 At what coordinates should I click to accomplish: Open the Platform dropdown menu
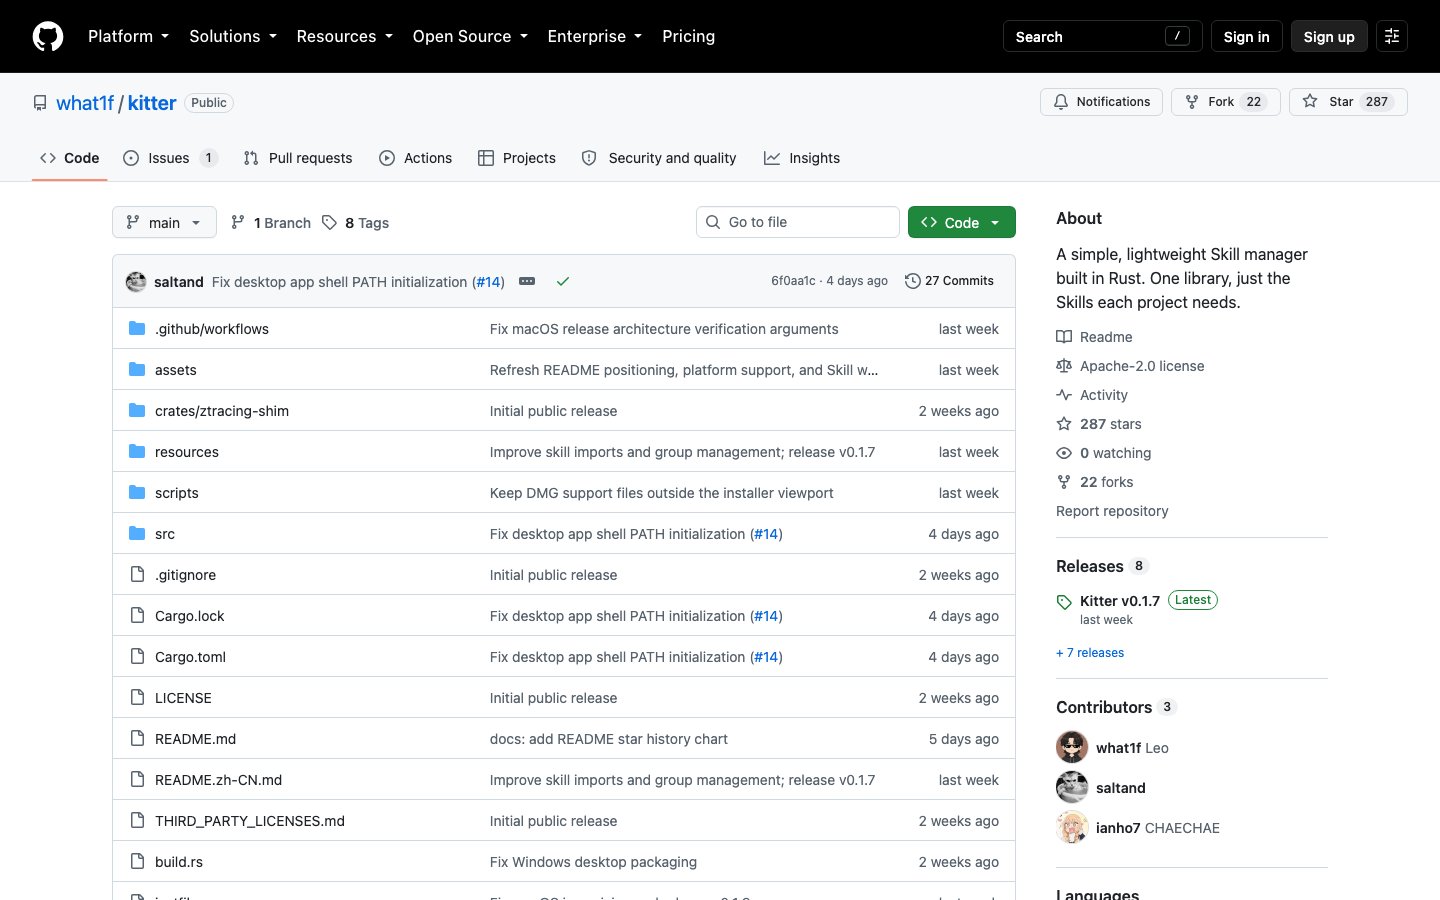[x=128, y=36]
